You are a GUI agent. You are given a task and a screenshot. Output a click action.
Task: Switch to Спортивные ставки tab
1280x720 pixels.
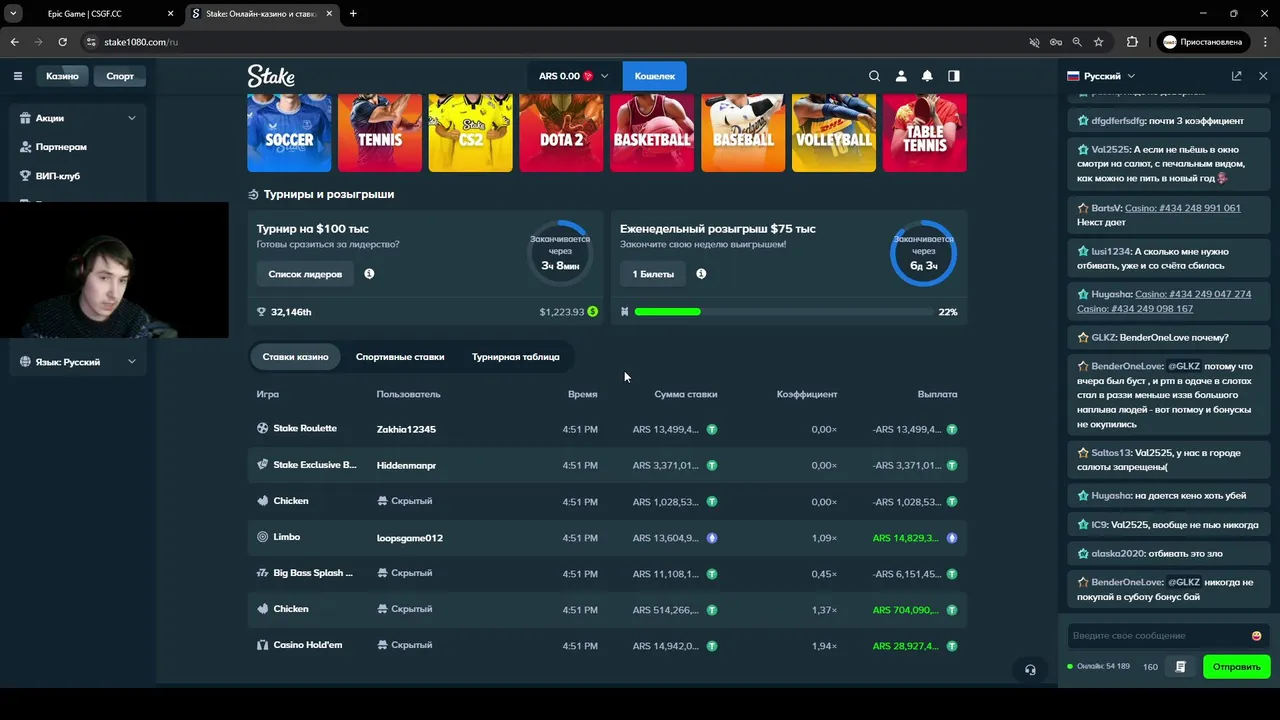[400, 357]
